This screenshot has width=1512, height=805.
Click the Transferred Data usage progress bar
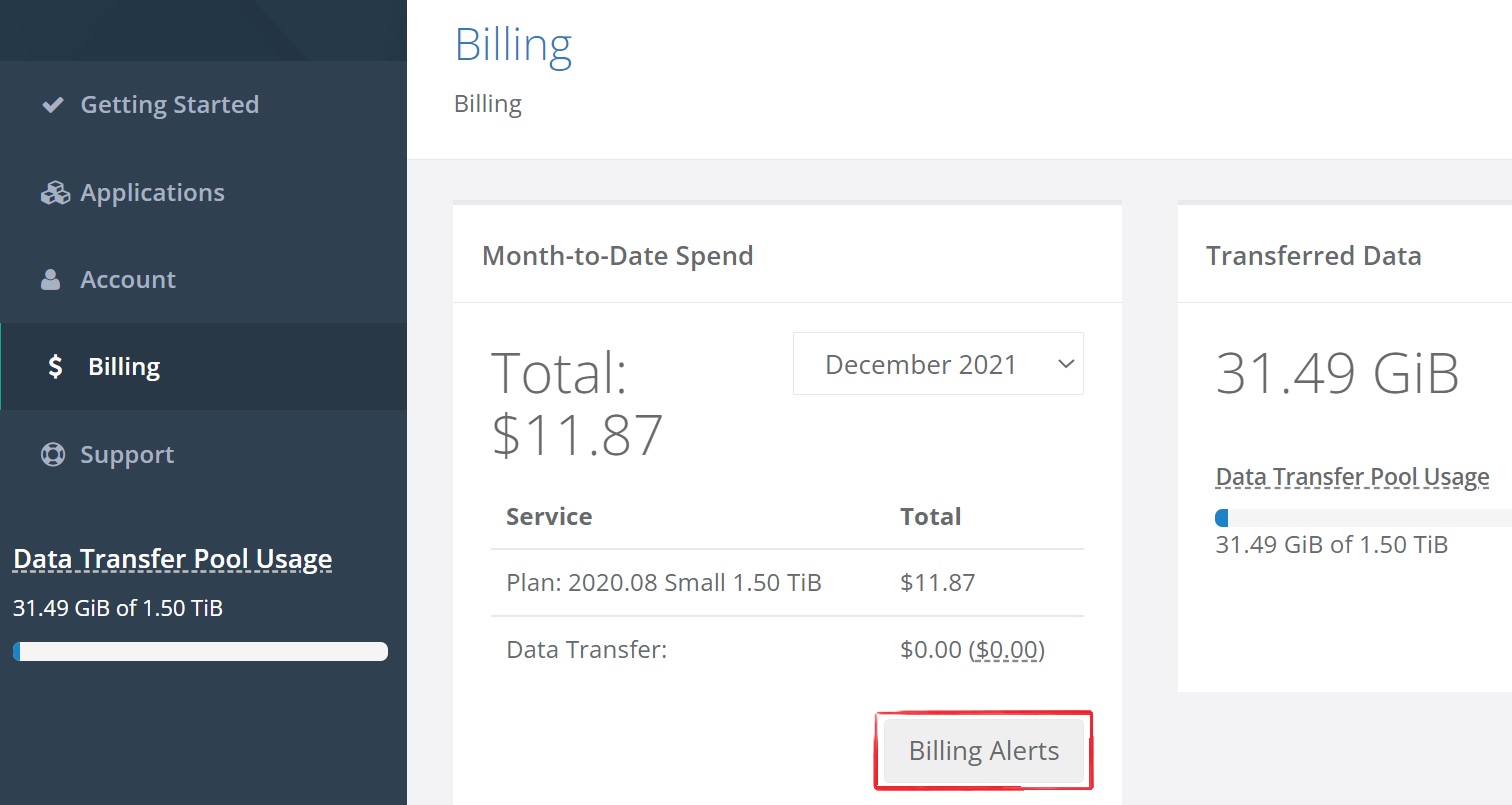(x=1363, y=518)
